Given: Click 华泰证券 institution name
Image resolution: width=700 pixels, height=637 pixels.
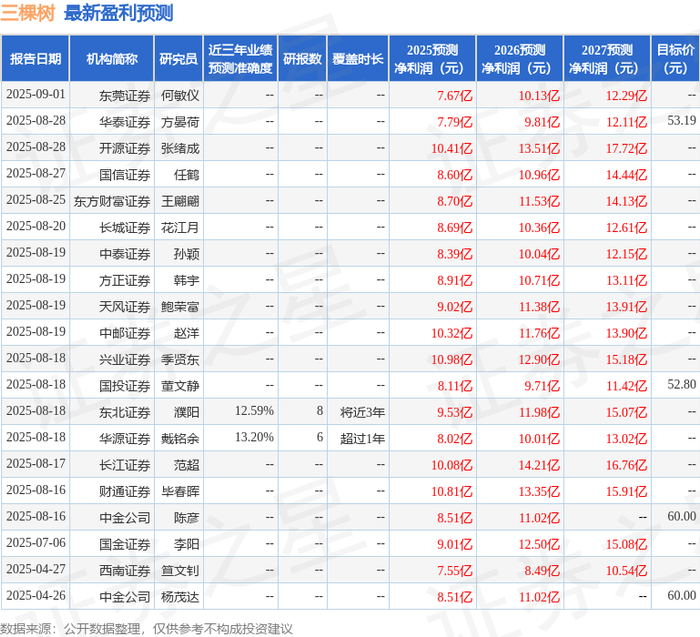Looking at the screenshot, I should click(x=125, y=122).
